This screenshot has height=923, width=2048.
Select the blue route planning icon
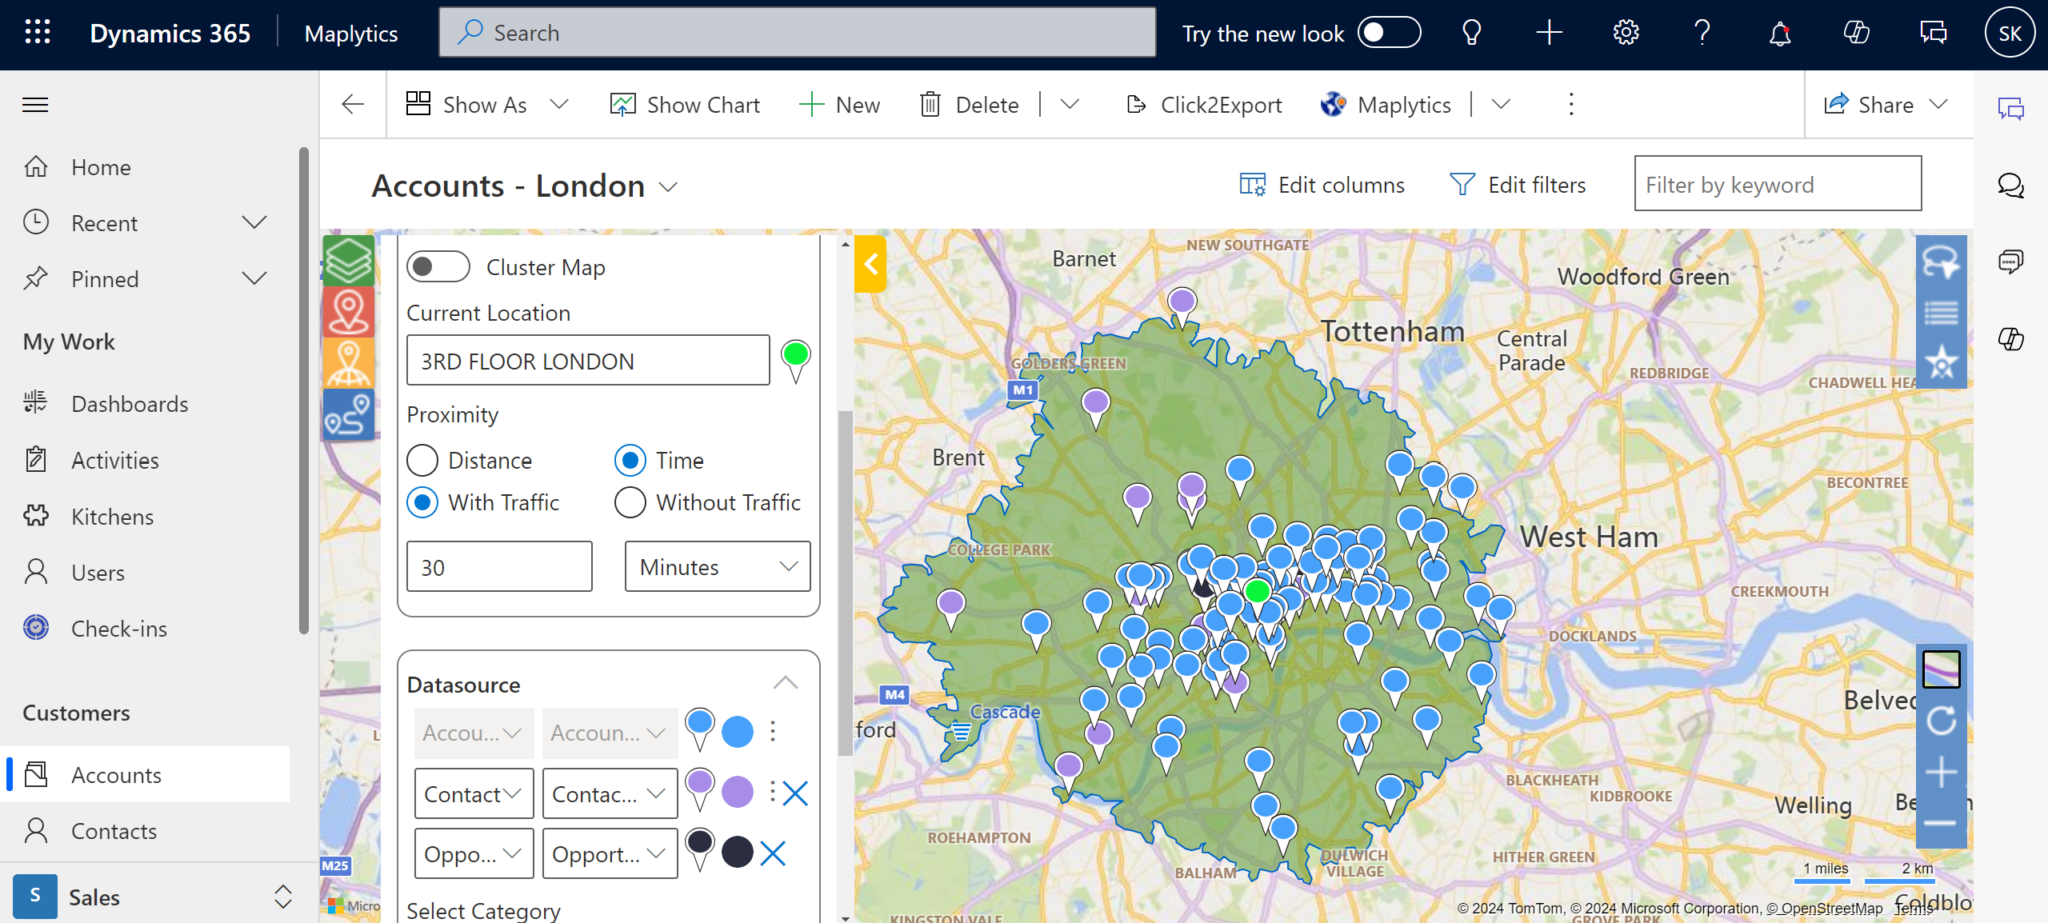[348, 414]
